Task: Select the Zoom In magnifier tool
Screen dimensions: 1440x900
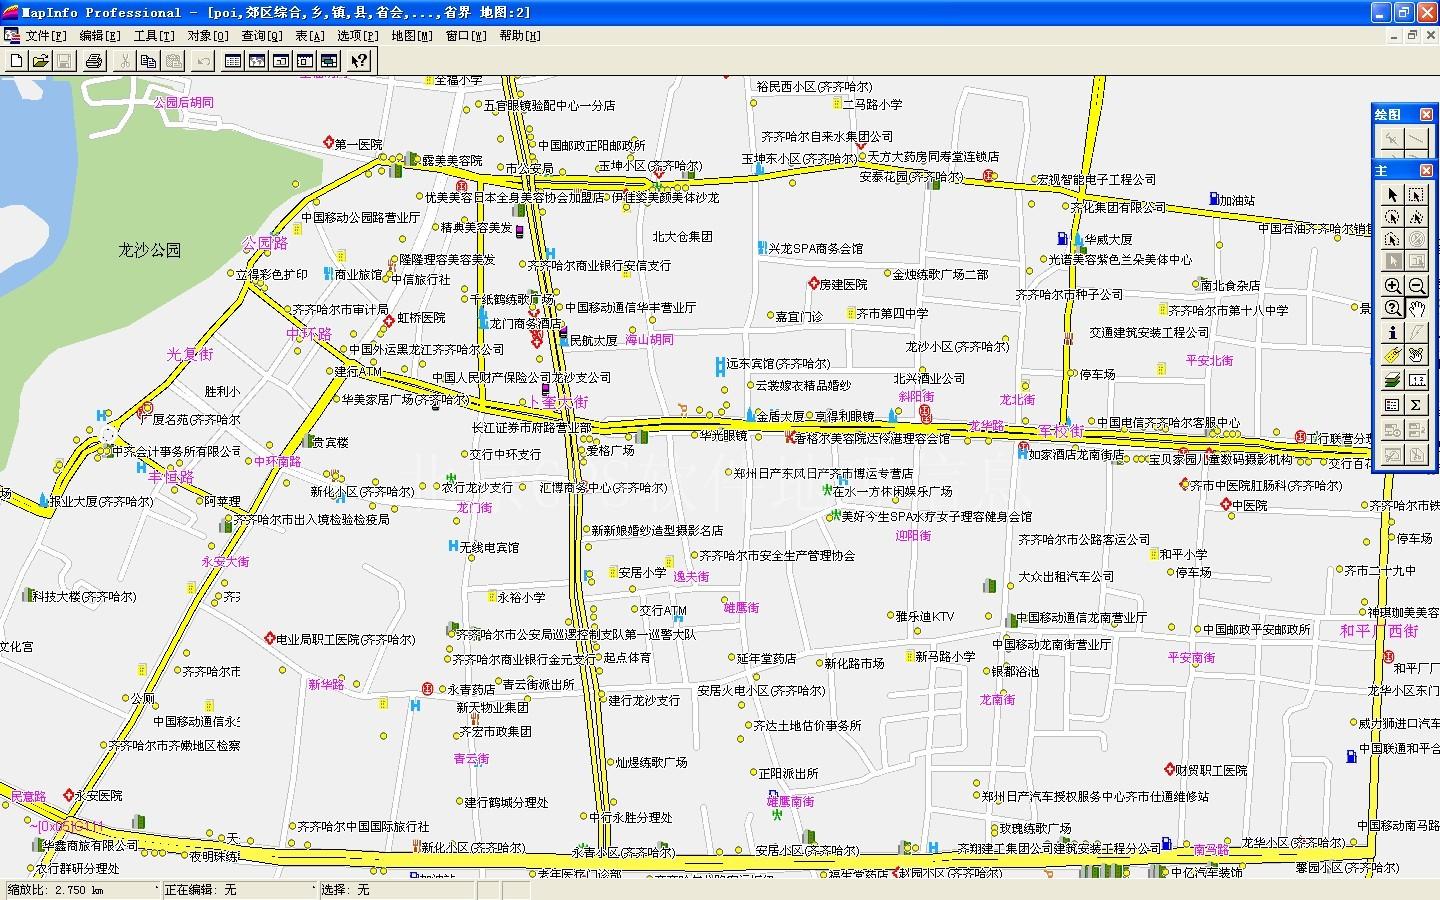Action: click(1391, 285)
